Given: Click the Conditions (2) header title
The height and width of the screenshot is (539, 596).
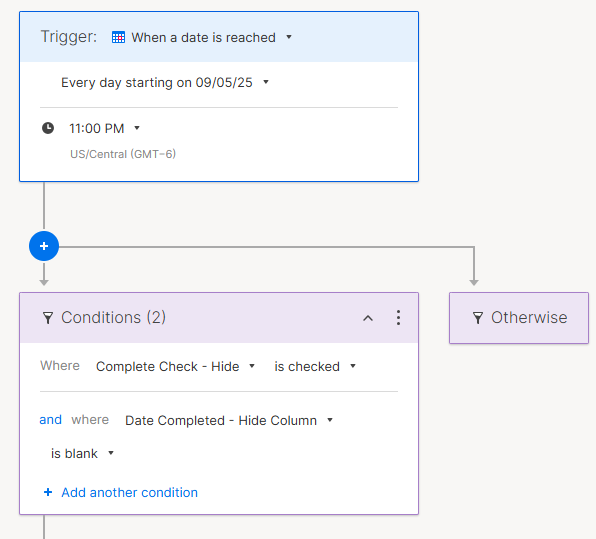Looking at the screenshot, I should 113,317.
